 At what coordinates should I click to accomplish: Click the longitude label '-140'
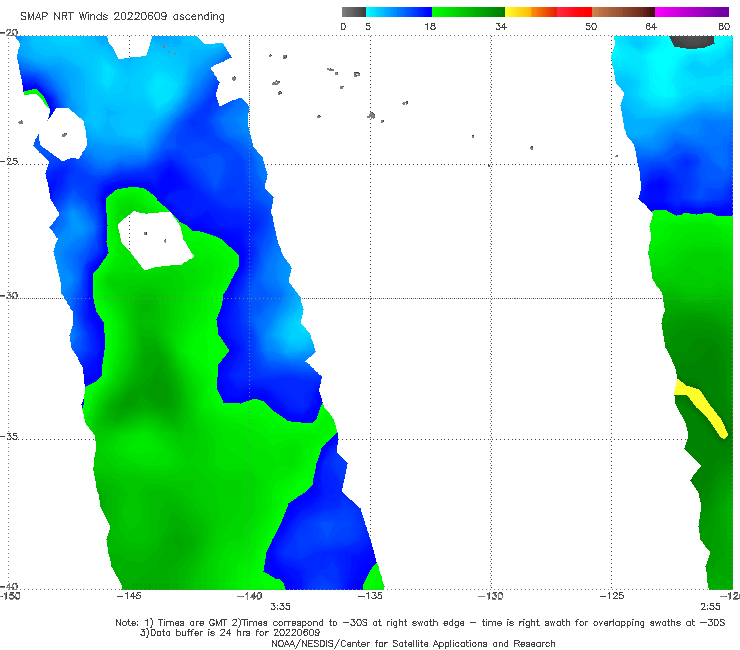coord(249,596)
